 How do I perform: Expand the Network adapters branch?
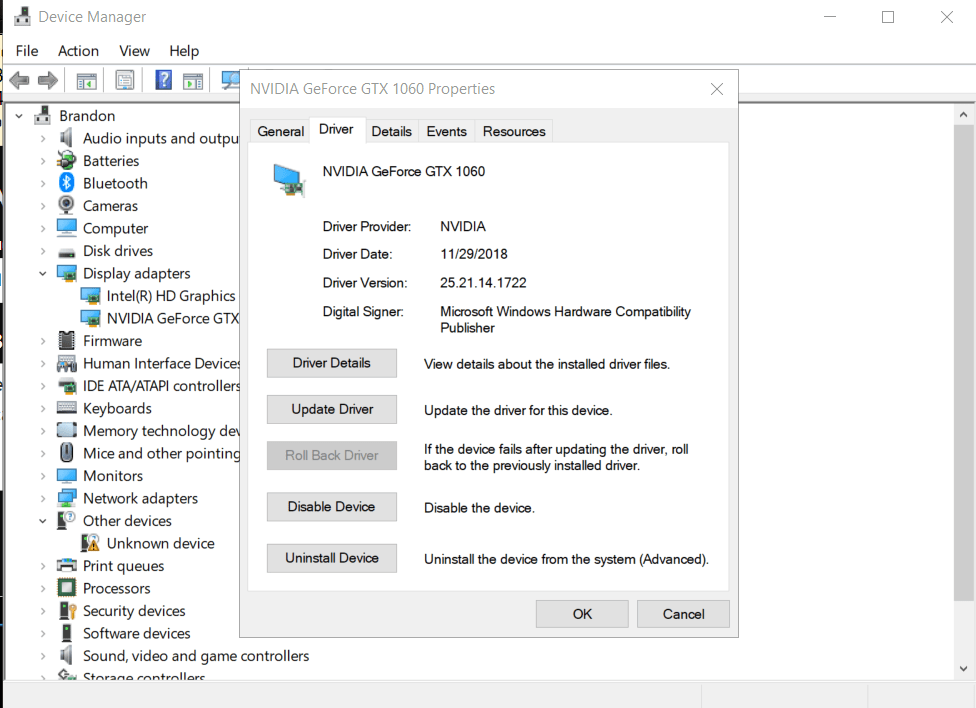pos(43,498)
